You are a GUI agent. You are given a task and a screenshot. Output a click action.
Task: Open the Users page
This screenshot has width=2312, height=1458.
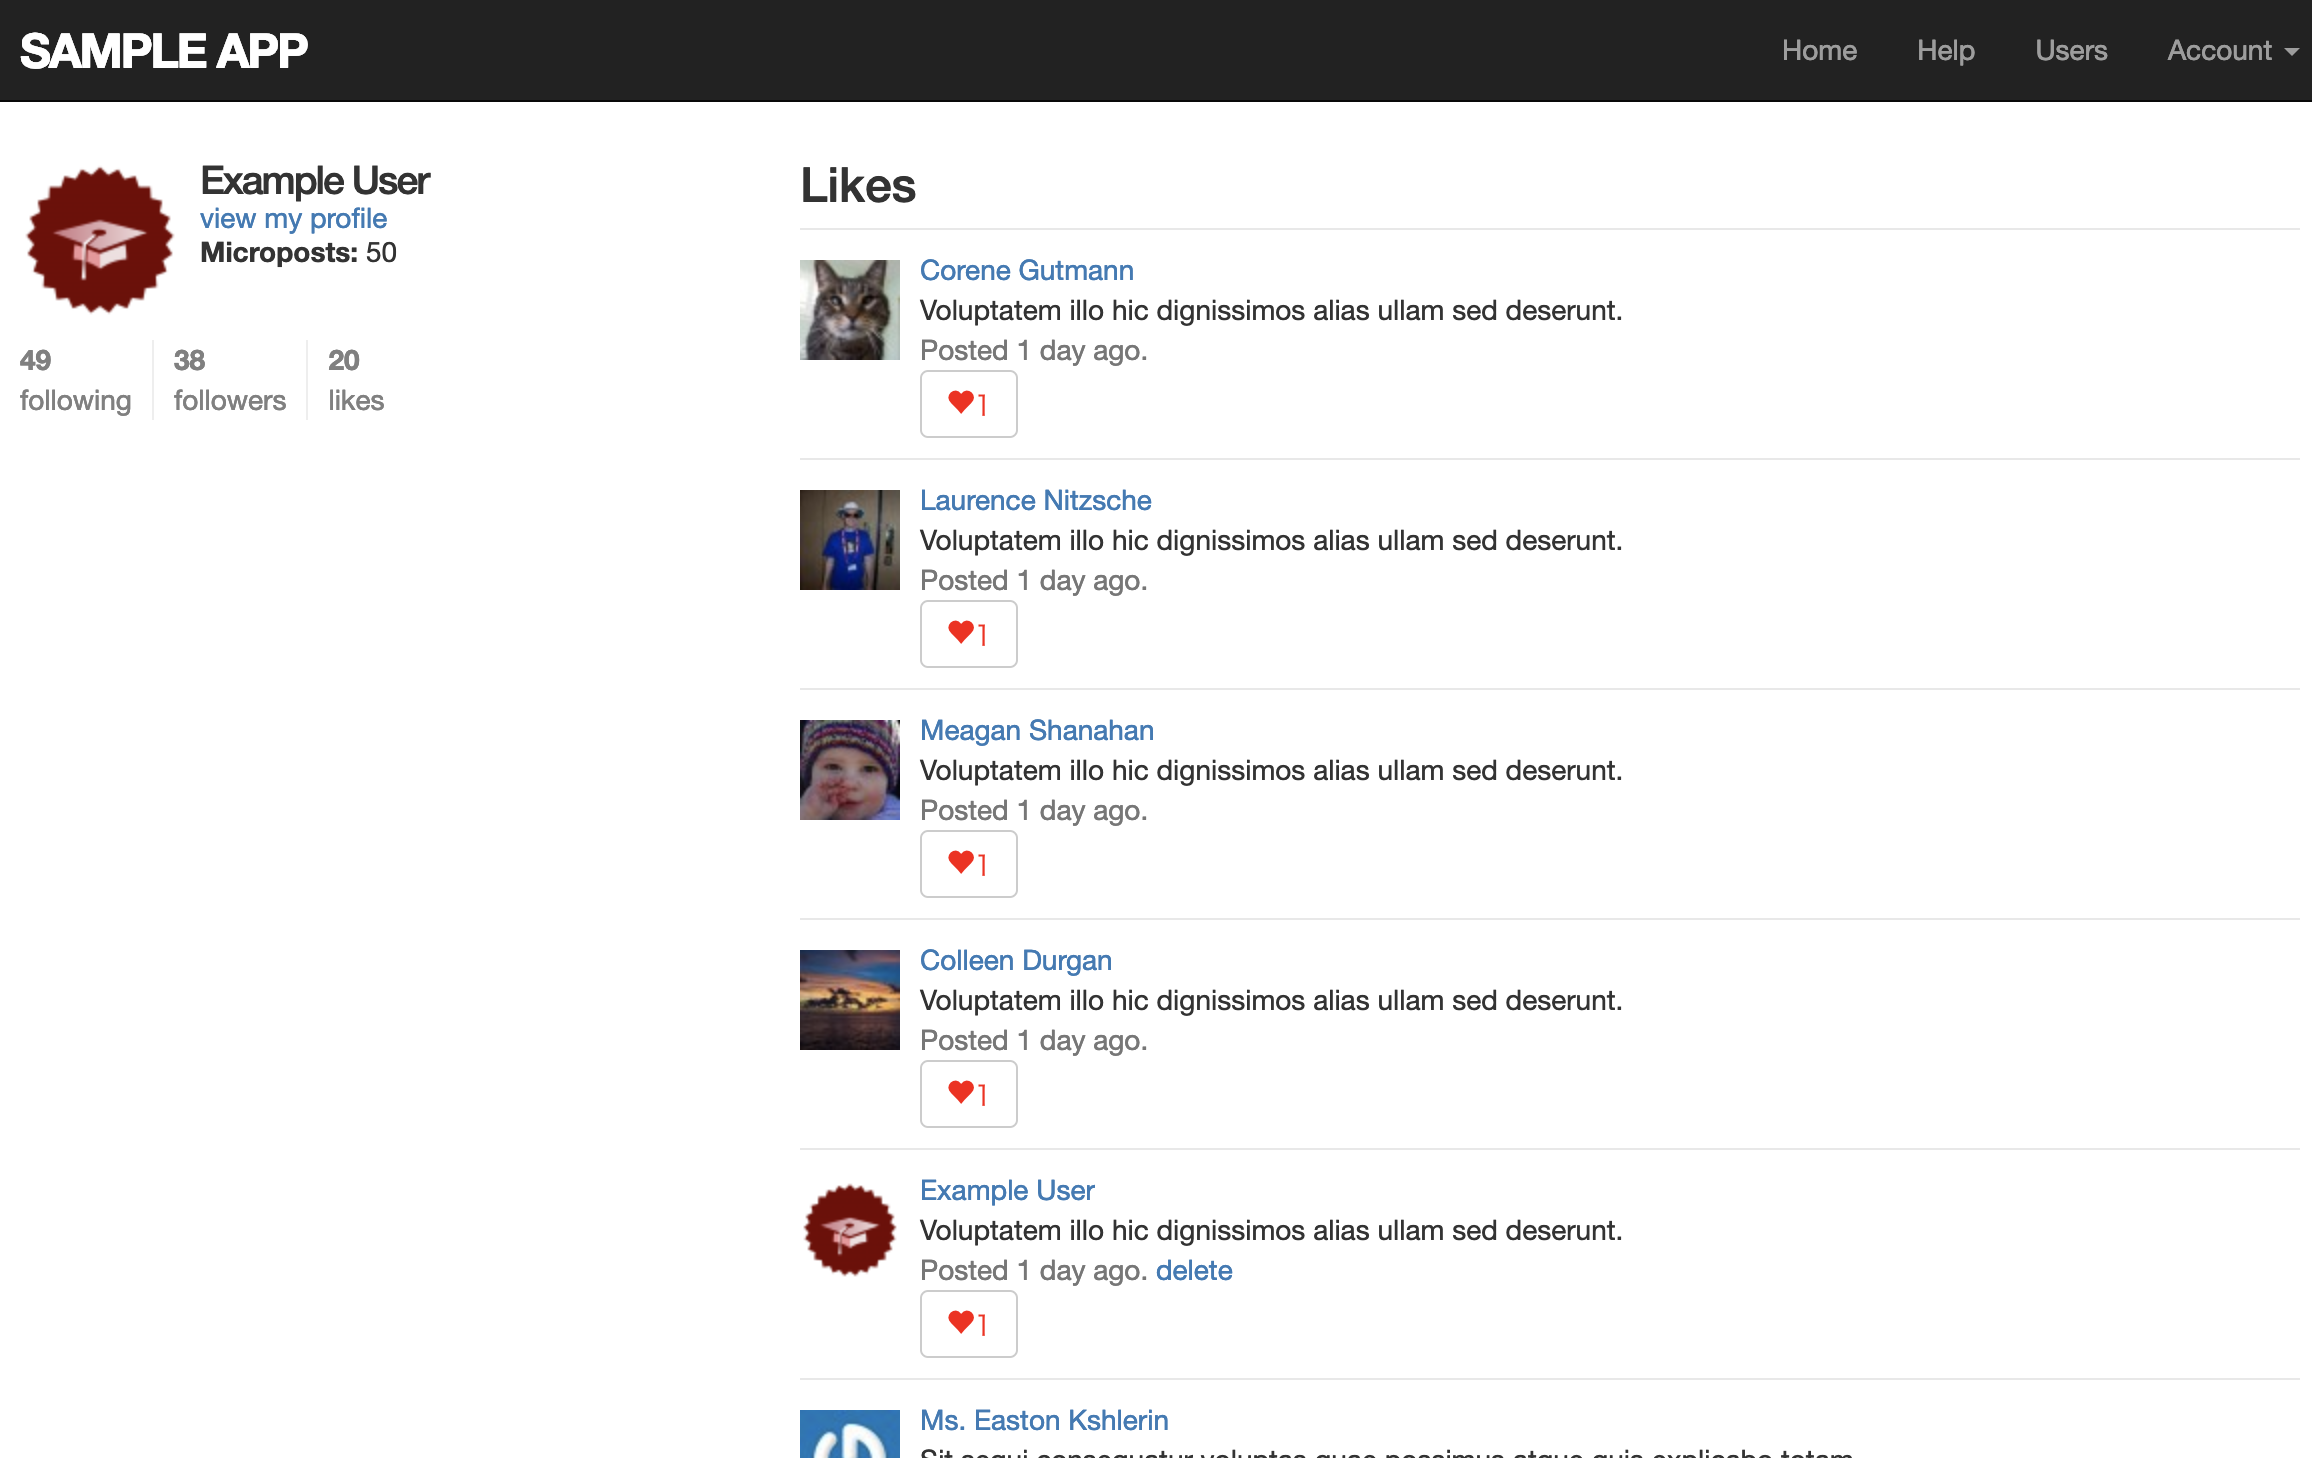(2070, 50)
